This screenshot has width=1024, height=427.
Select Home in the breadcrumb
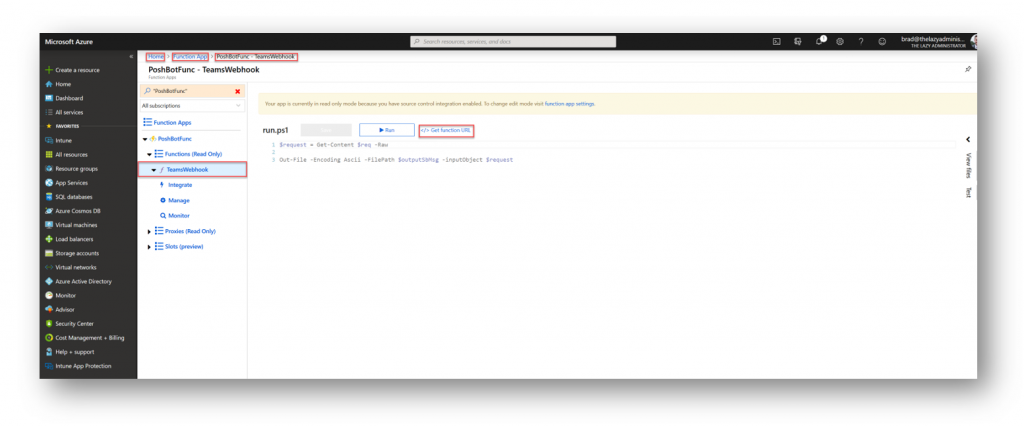coord(155,57)
